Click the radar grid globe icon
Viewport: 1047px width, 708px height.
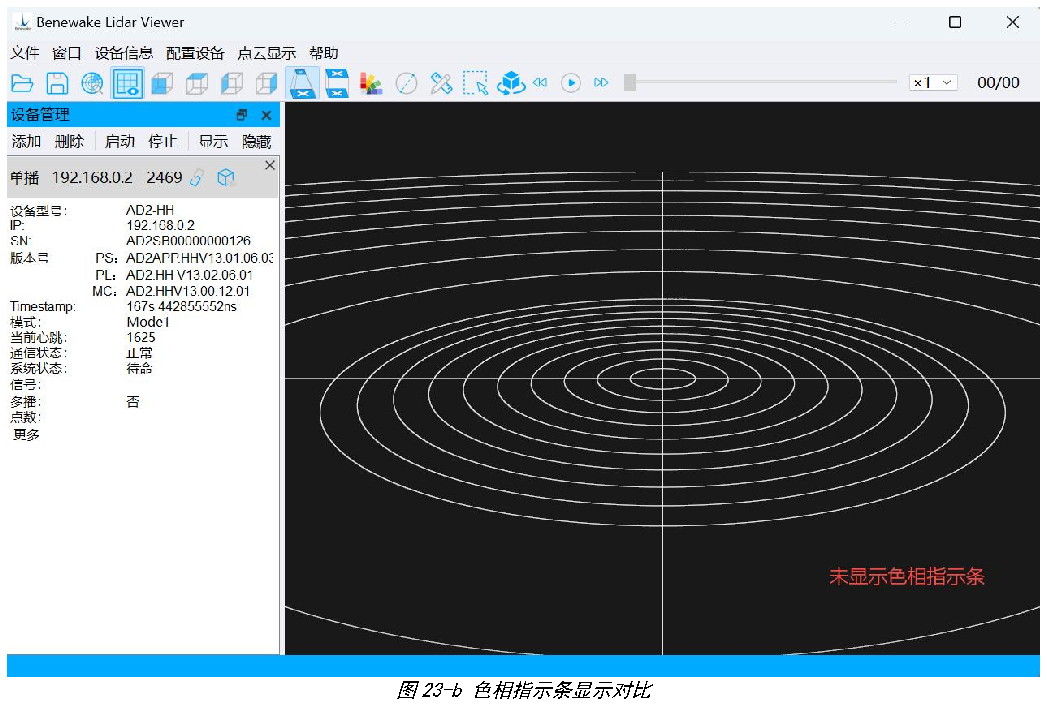(x=92, y=83)
